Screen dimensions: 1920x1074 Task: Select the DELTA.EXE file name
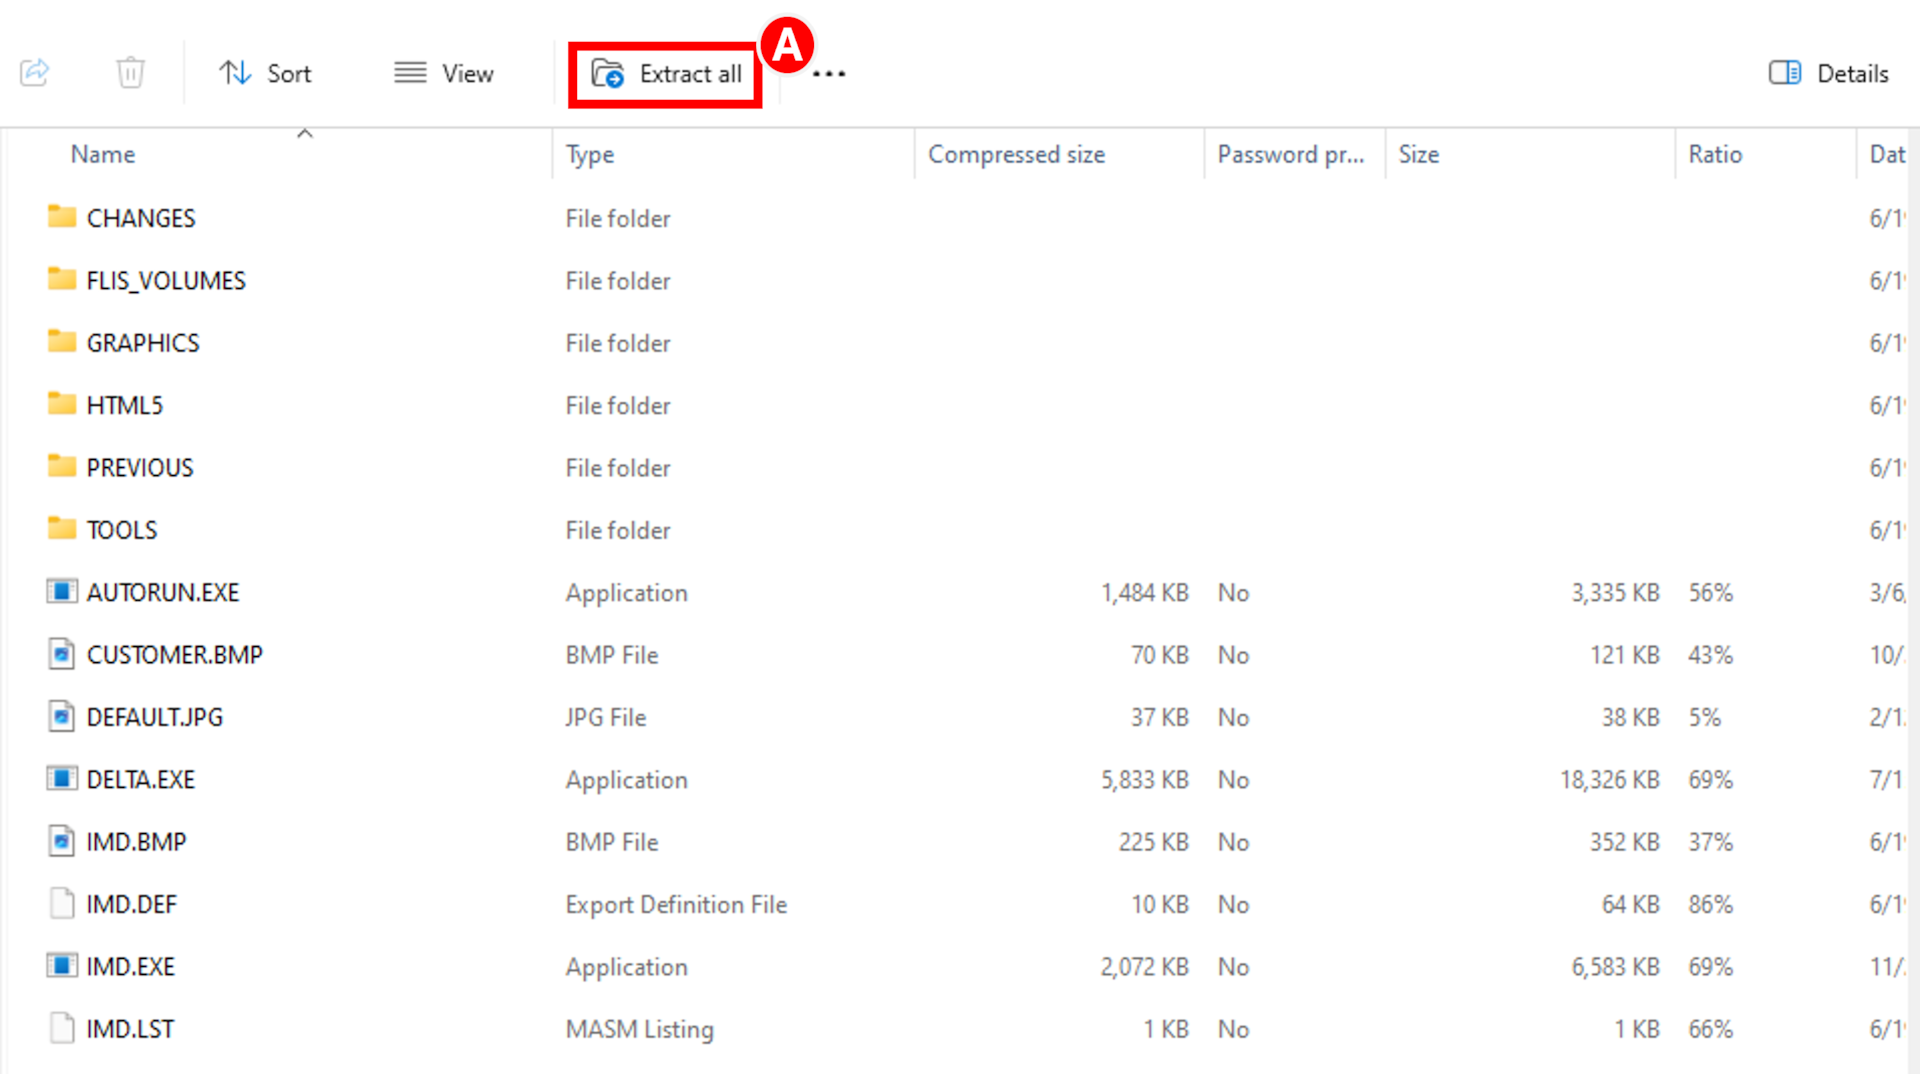141,779
